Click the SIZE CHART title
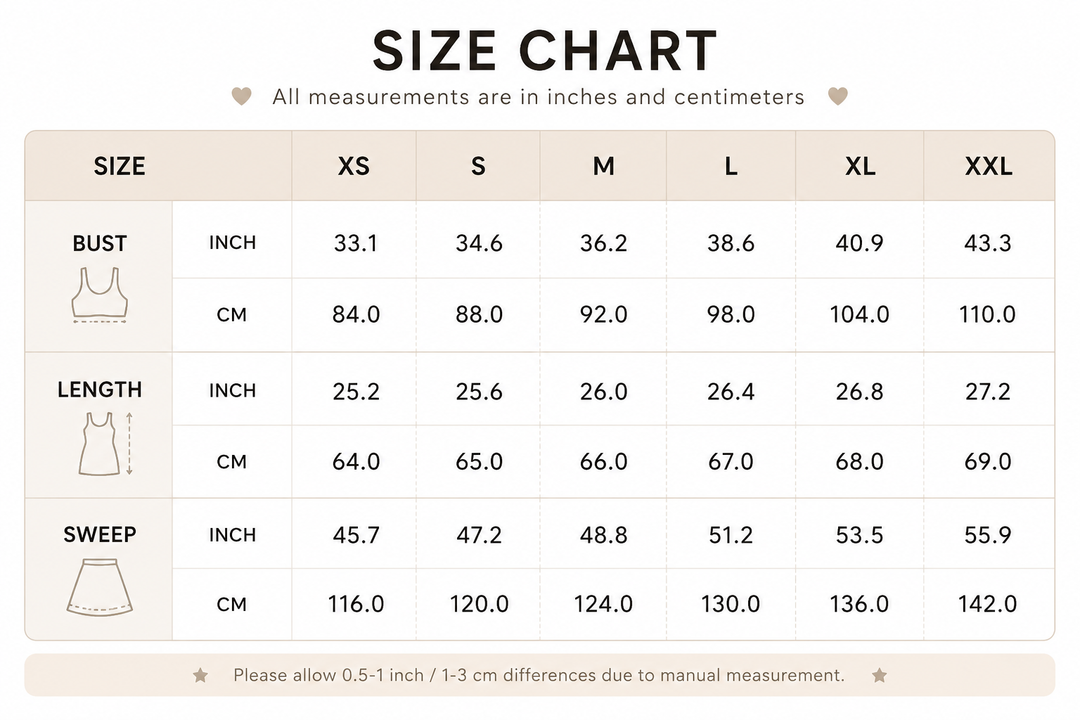 (x=545, y=50)
